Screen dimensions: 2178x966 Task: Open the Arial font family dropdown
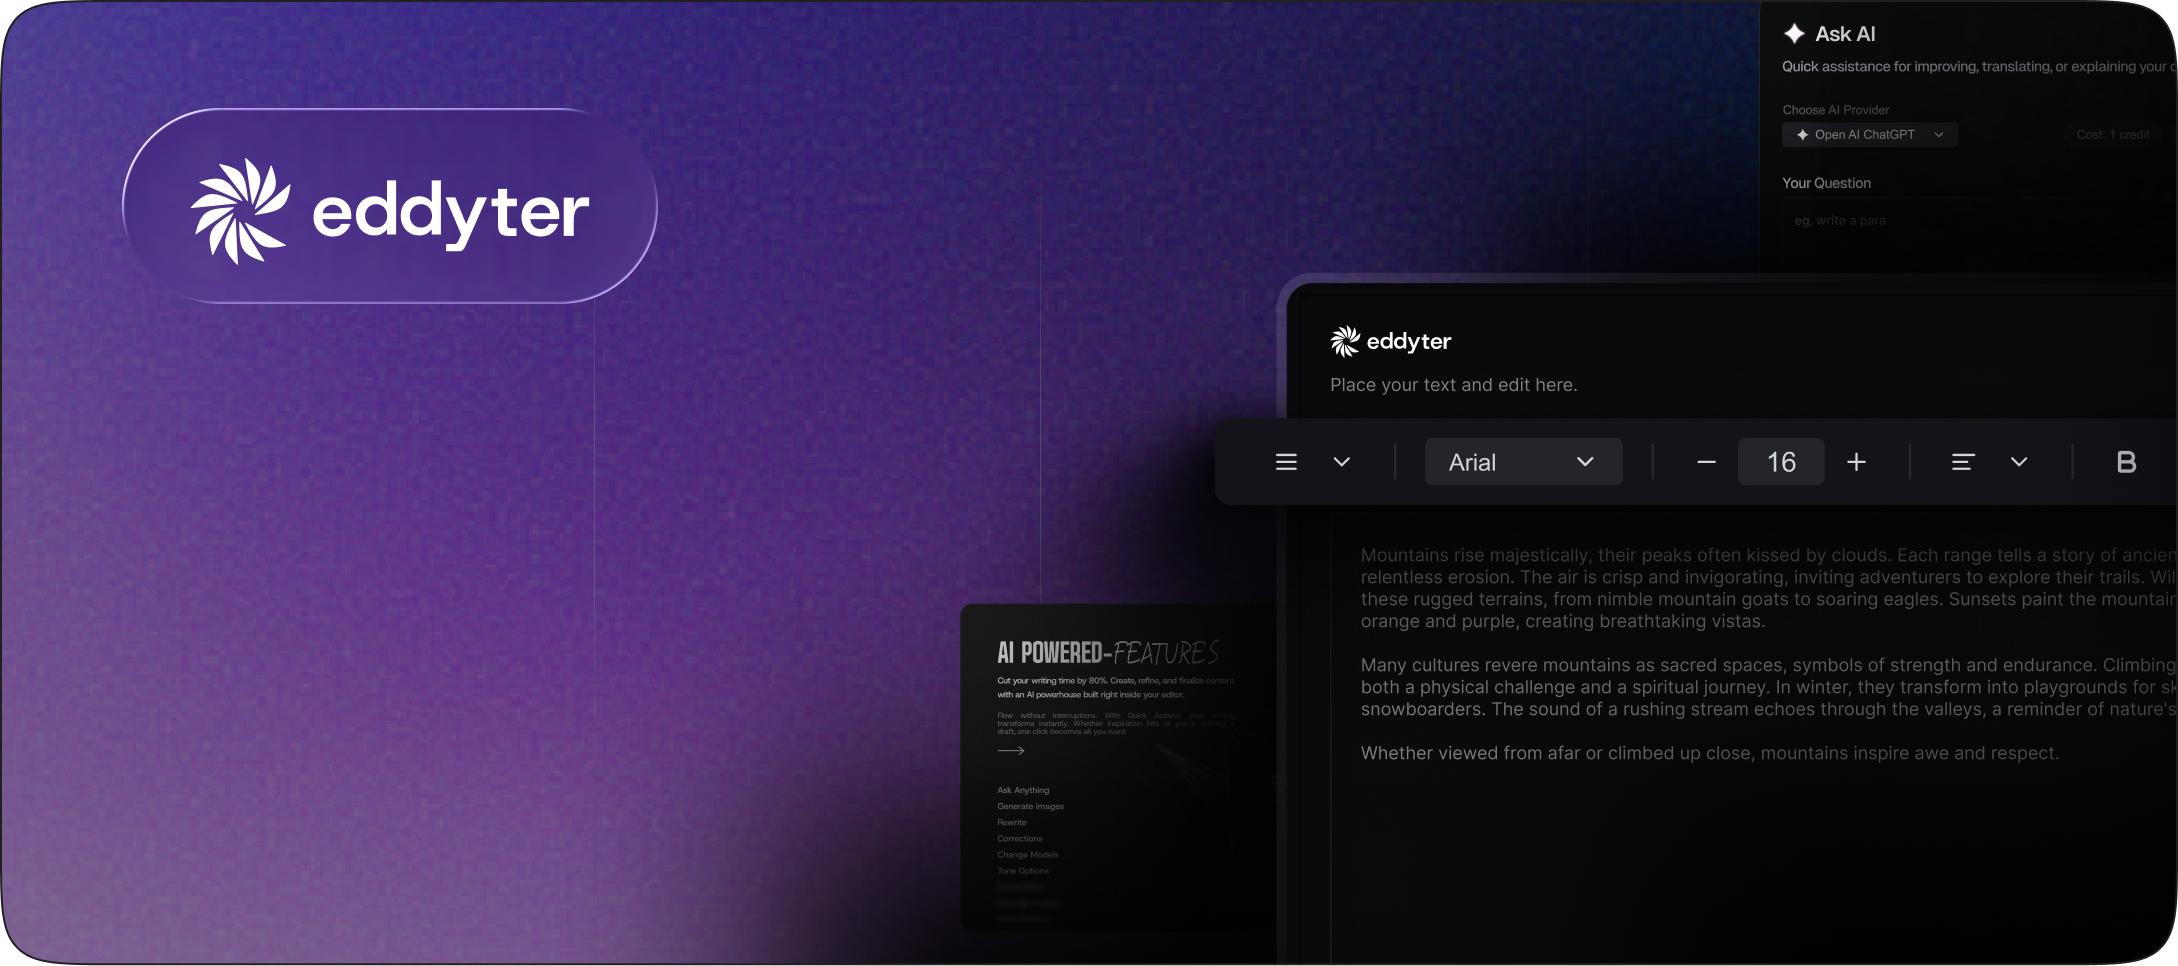(1523, 462)
